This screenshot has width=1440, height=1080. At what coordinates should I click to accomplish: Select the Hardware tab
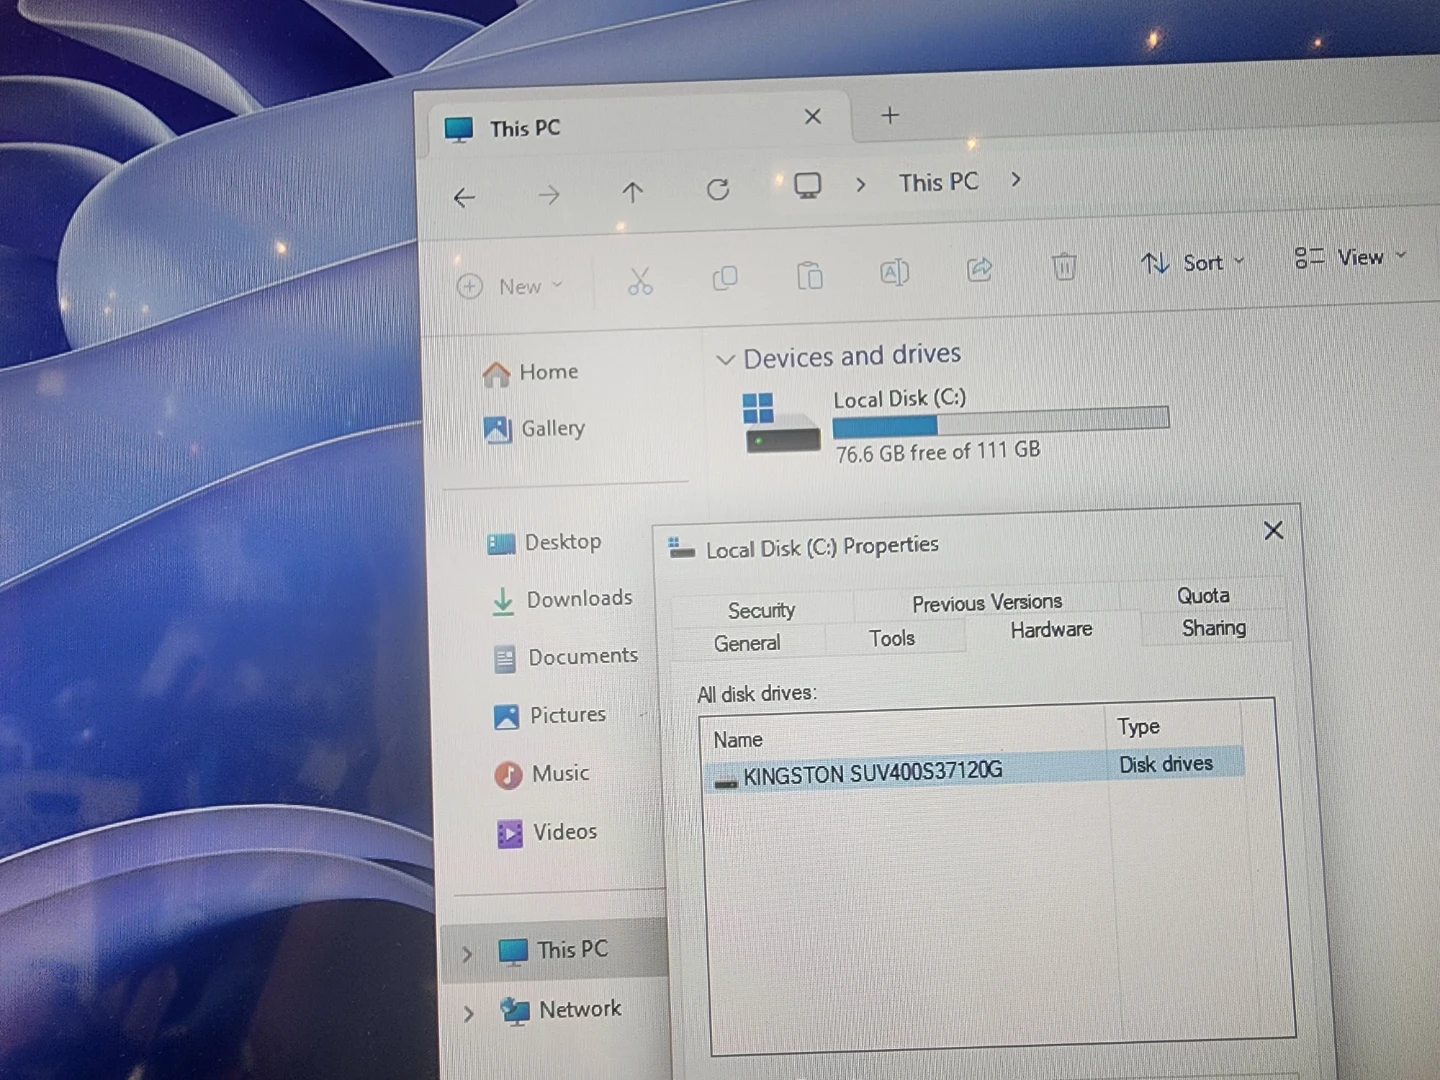[x=1051, y=630]
